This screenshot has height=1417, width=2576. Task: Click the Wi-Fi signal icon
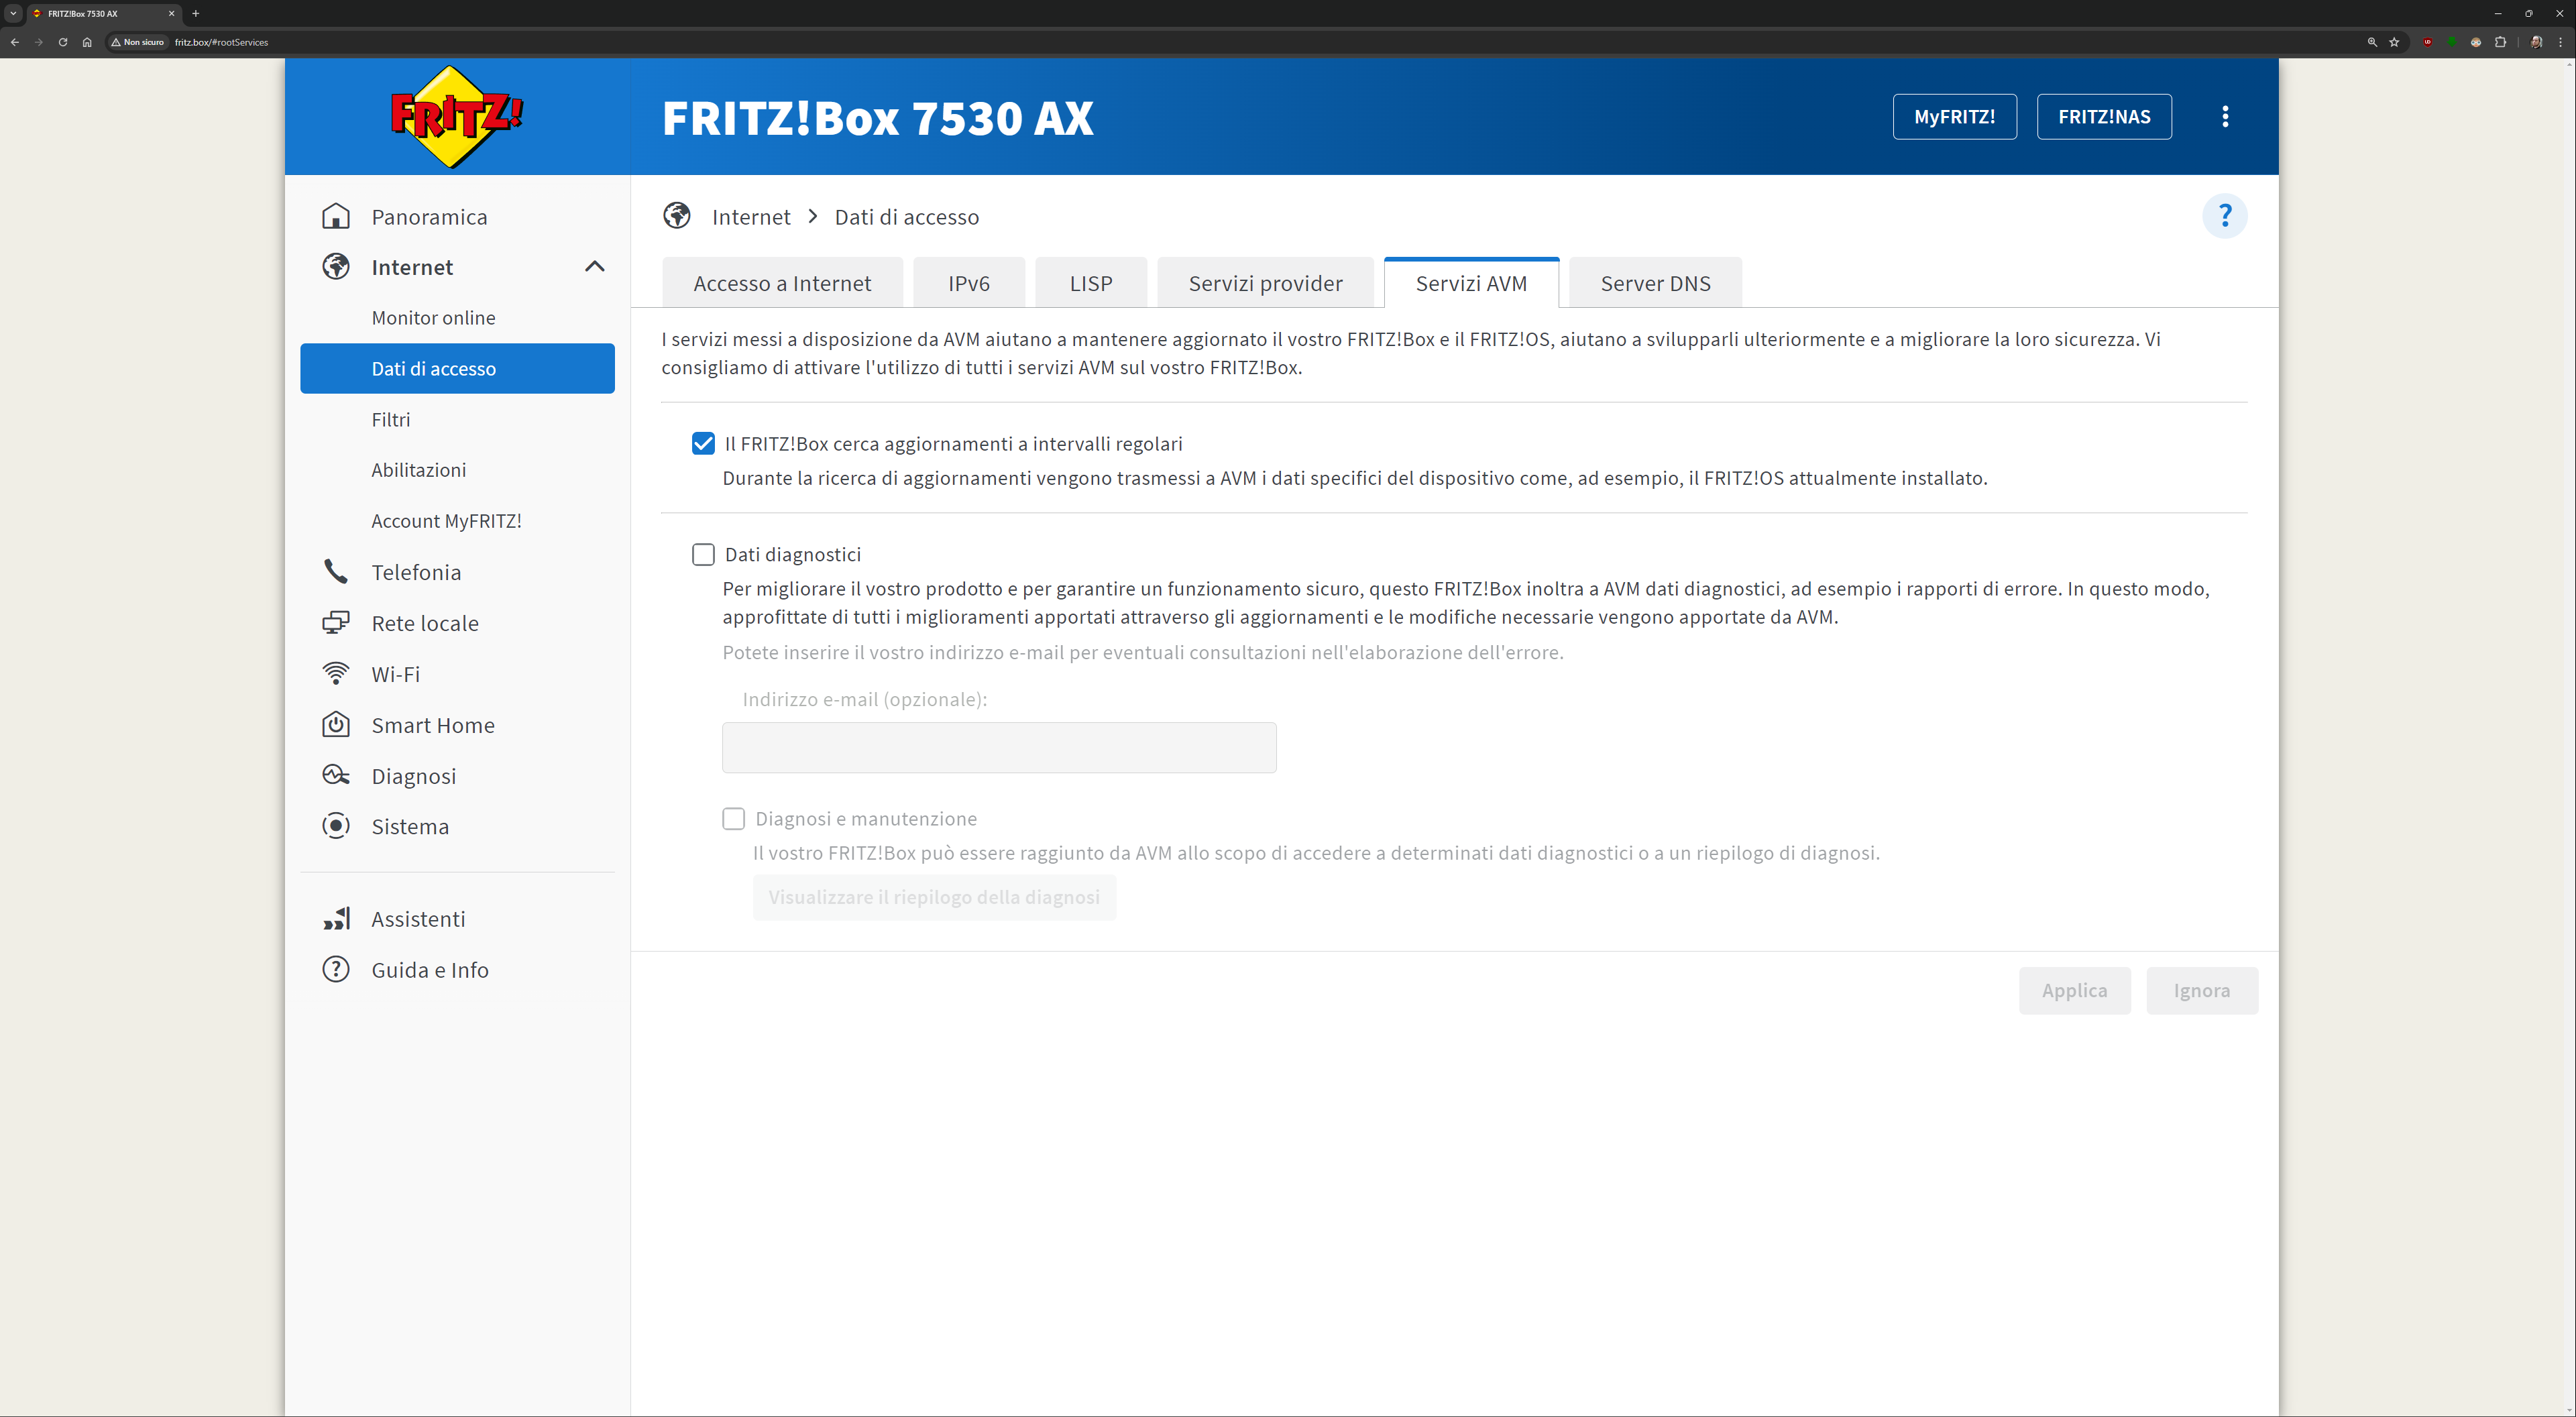click(x=336, y=674)
